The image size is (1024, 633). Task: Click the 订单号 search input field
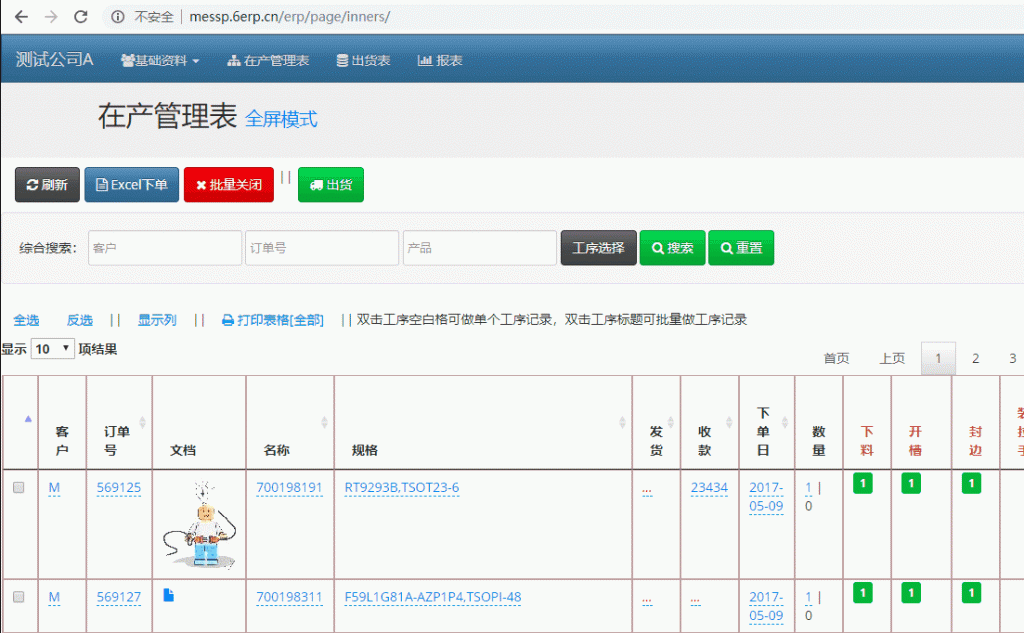click(x=321, y=248)
